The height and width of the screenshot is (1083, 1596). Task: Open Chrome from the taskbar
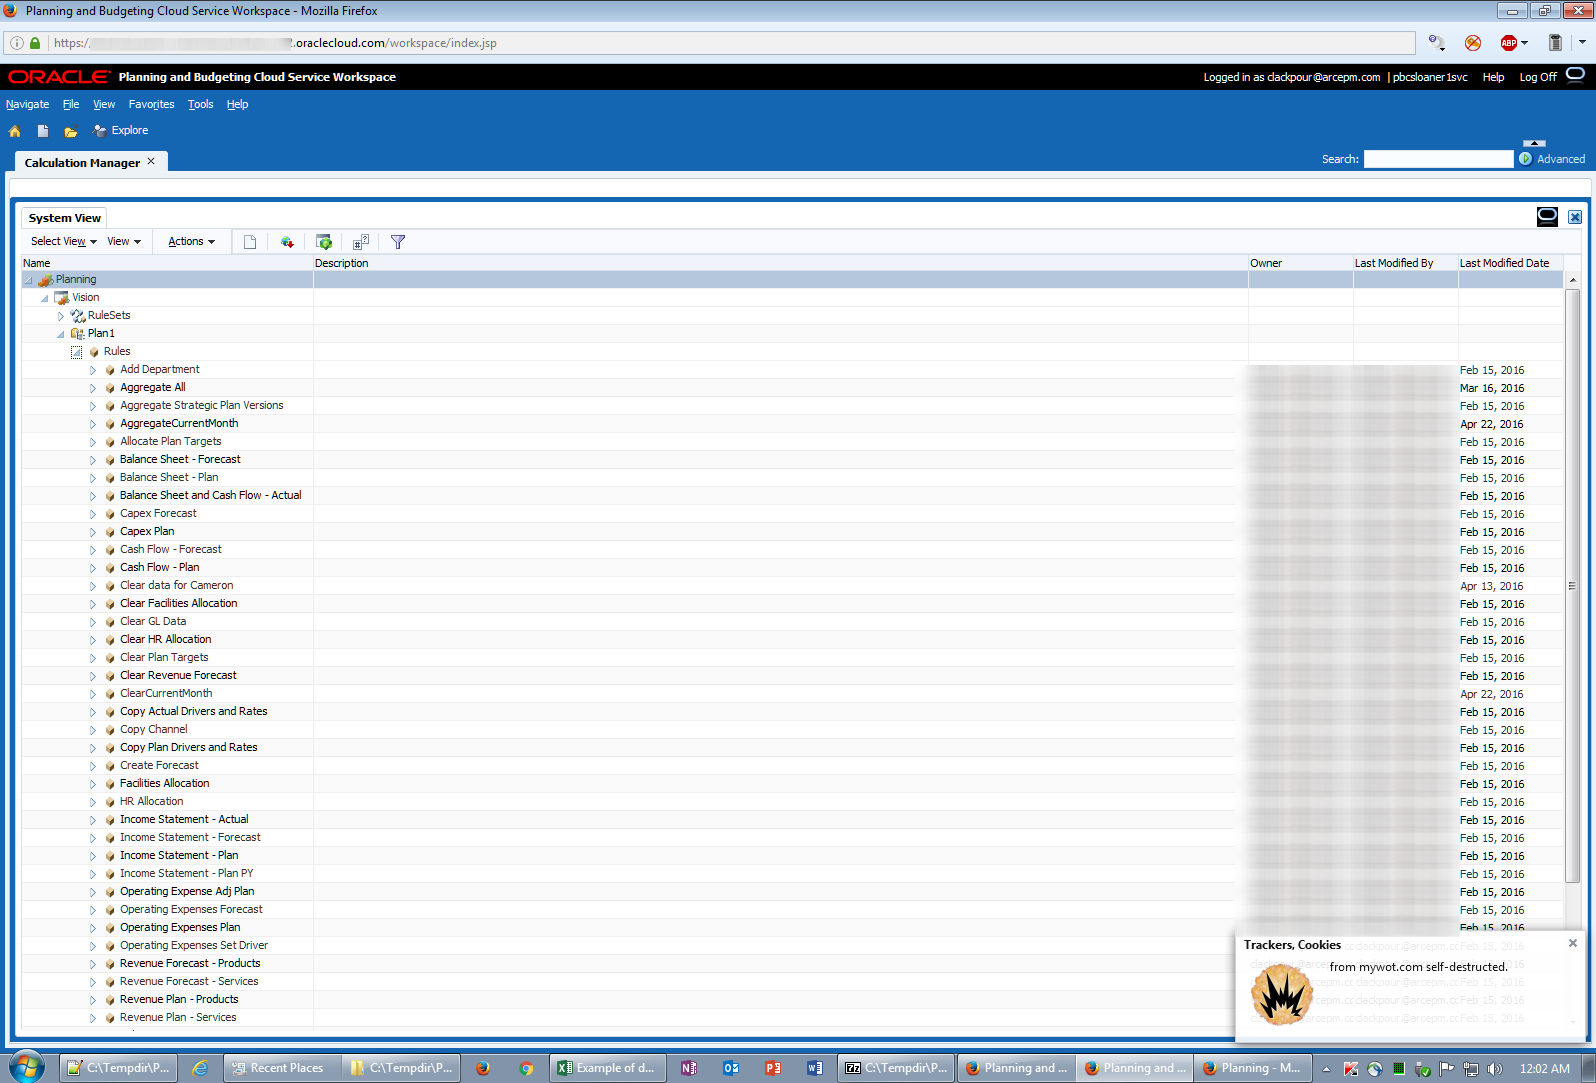[x=526, y=1068]
